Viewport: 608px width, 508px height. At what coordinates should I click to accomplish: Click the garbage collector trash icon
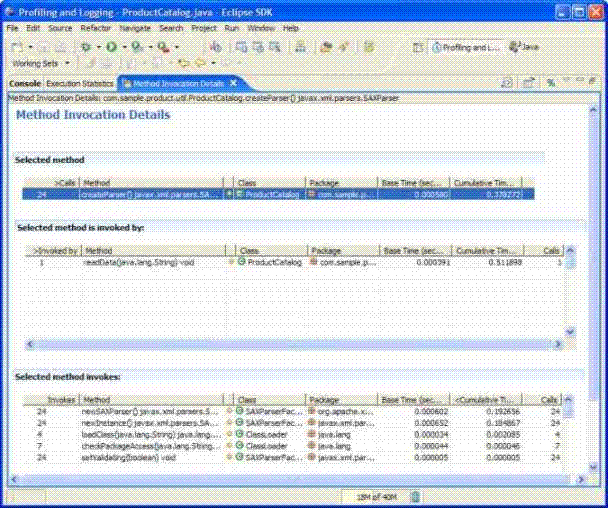(x=415, y=496)
